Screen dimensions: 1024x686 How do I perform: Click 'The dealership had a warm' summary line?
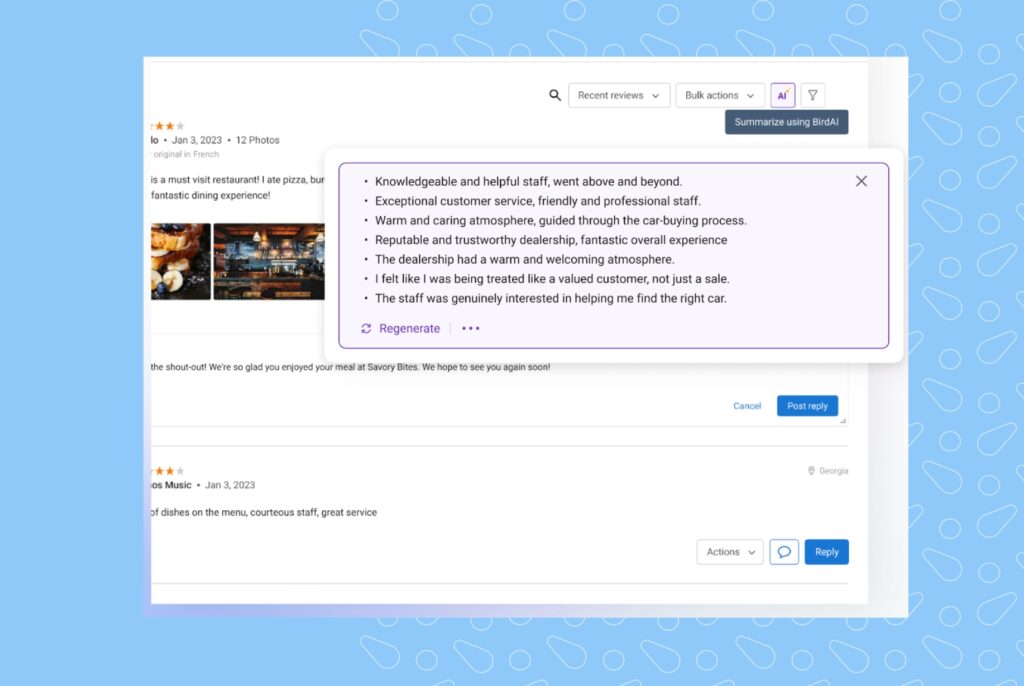(524, 259)
